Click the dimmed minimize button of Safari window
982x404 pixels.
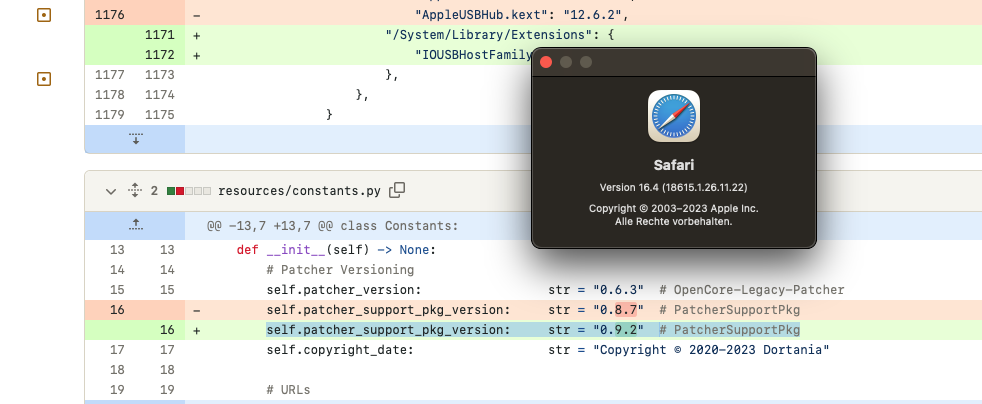566,62
